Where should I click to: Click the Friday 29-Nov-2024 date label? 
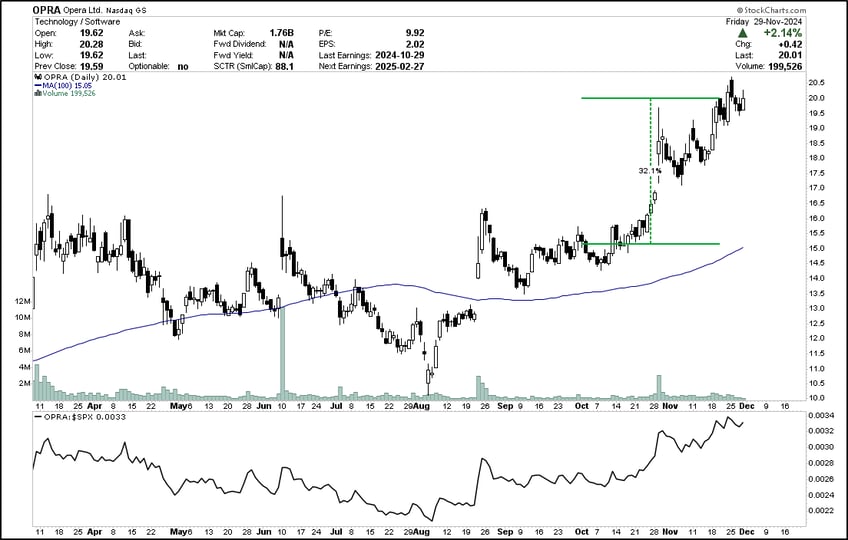(x=764, y=22)
